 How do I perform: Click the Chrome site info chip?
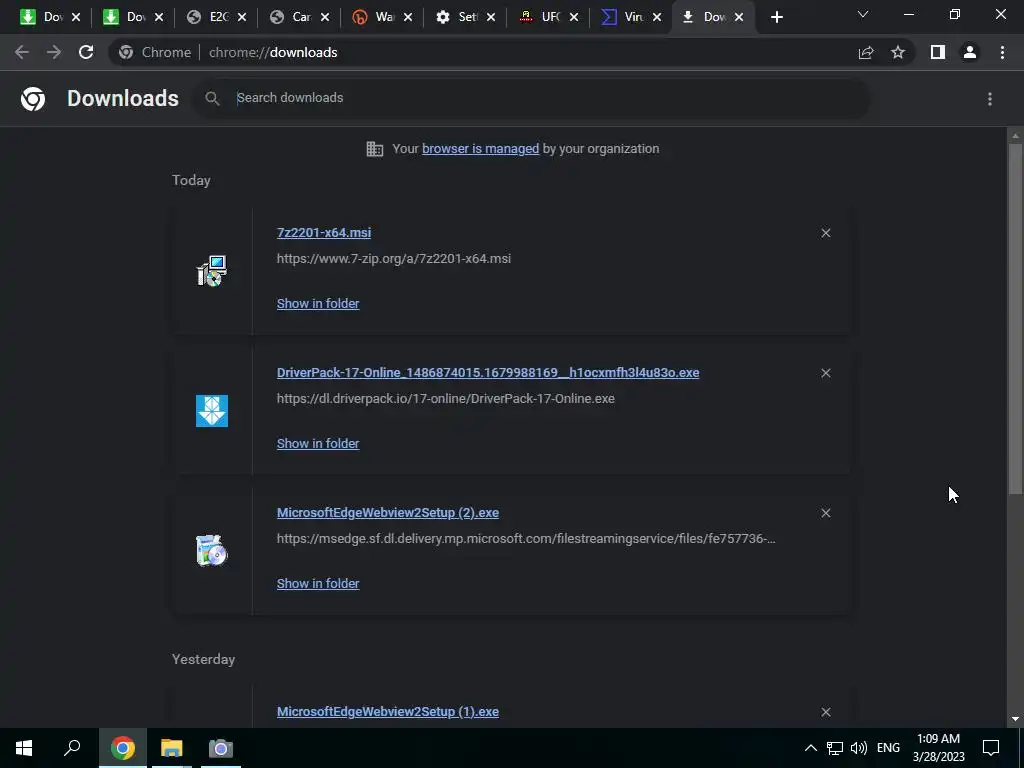[x=155, y=52]
